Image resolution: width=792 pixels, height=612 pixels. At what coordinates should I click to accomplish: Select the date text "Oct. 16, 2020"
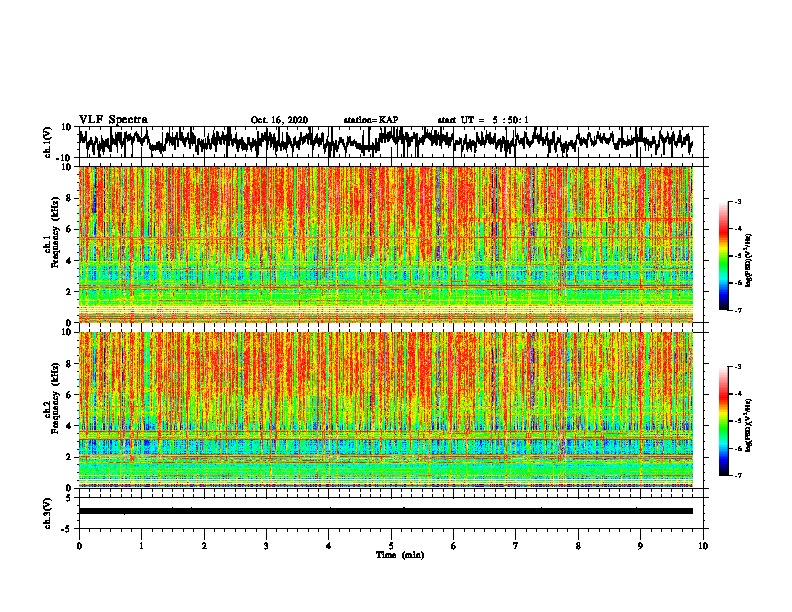279,120
